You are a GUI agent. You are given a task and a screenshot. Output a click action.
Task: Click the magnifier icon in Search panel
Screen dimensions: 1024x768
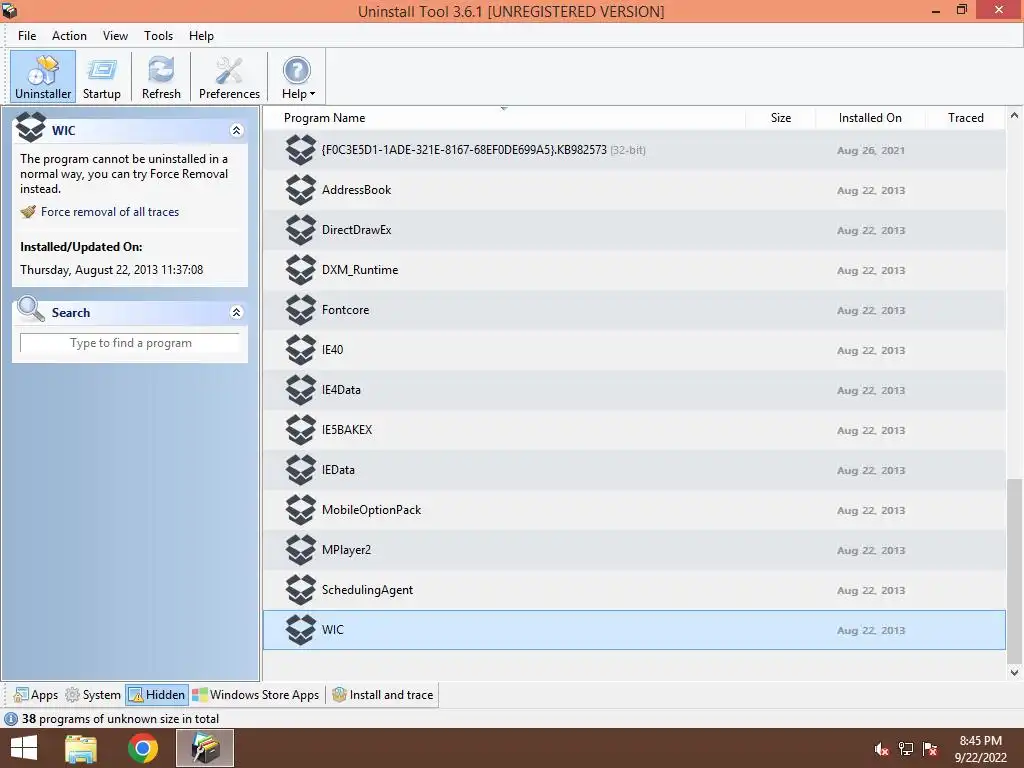(30, 310)
